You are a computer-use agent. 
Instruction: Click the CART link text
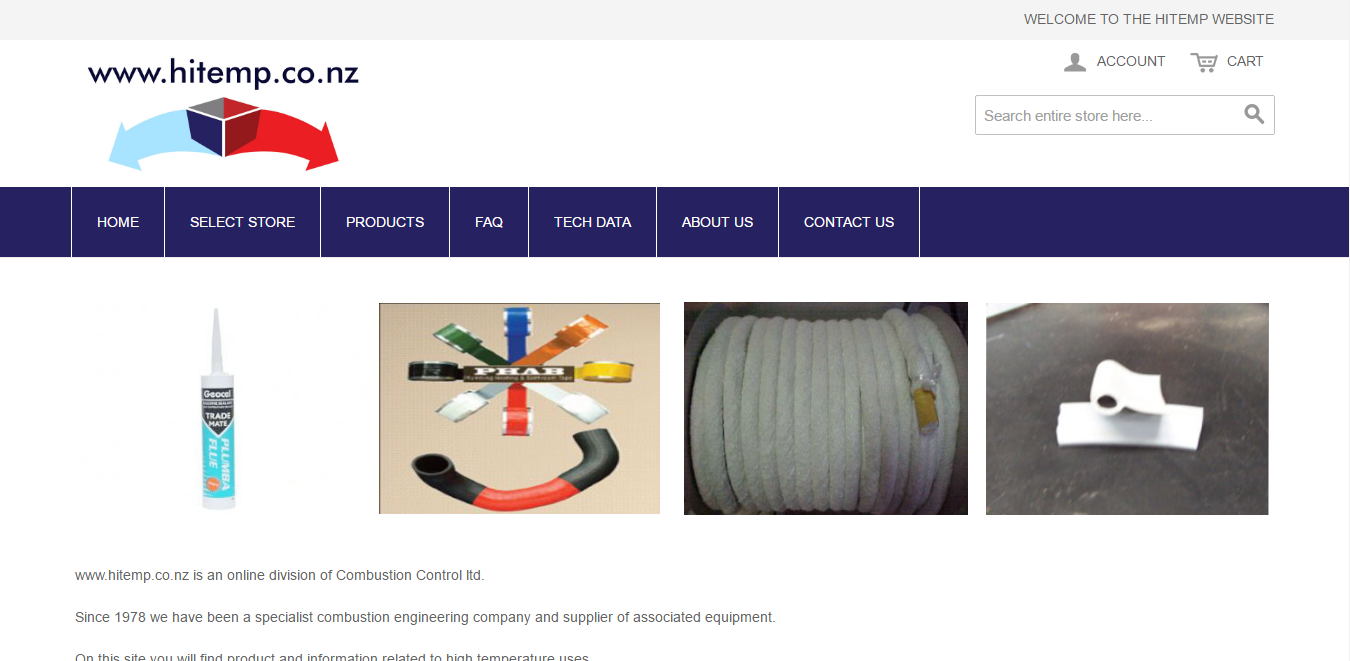1245,61
